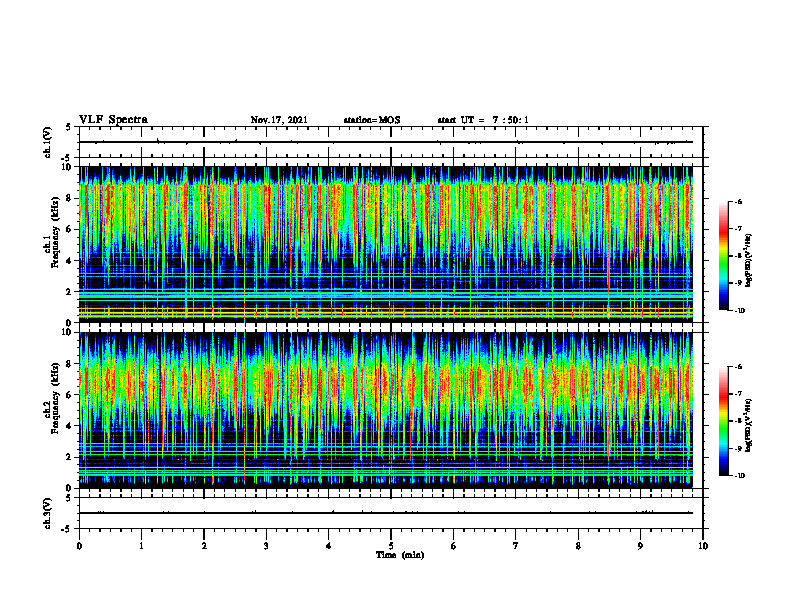This screenshot has width=792, height=612.
Task: Click the ch.1 frequency axis '8' tick label
Action: [71, 198]
